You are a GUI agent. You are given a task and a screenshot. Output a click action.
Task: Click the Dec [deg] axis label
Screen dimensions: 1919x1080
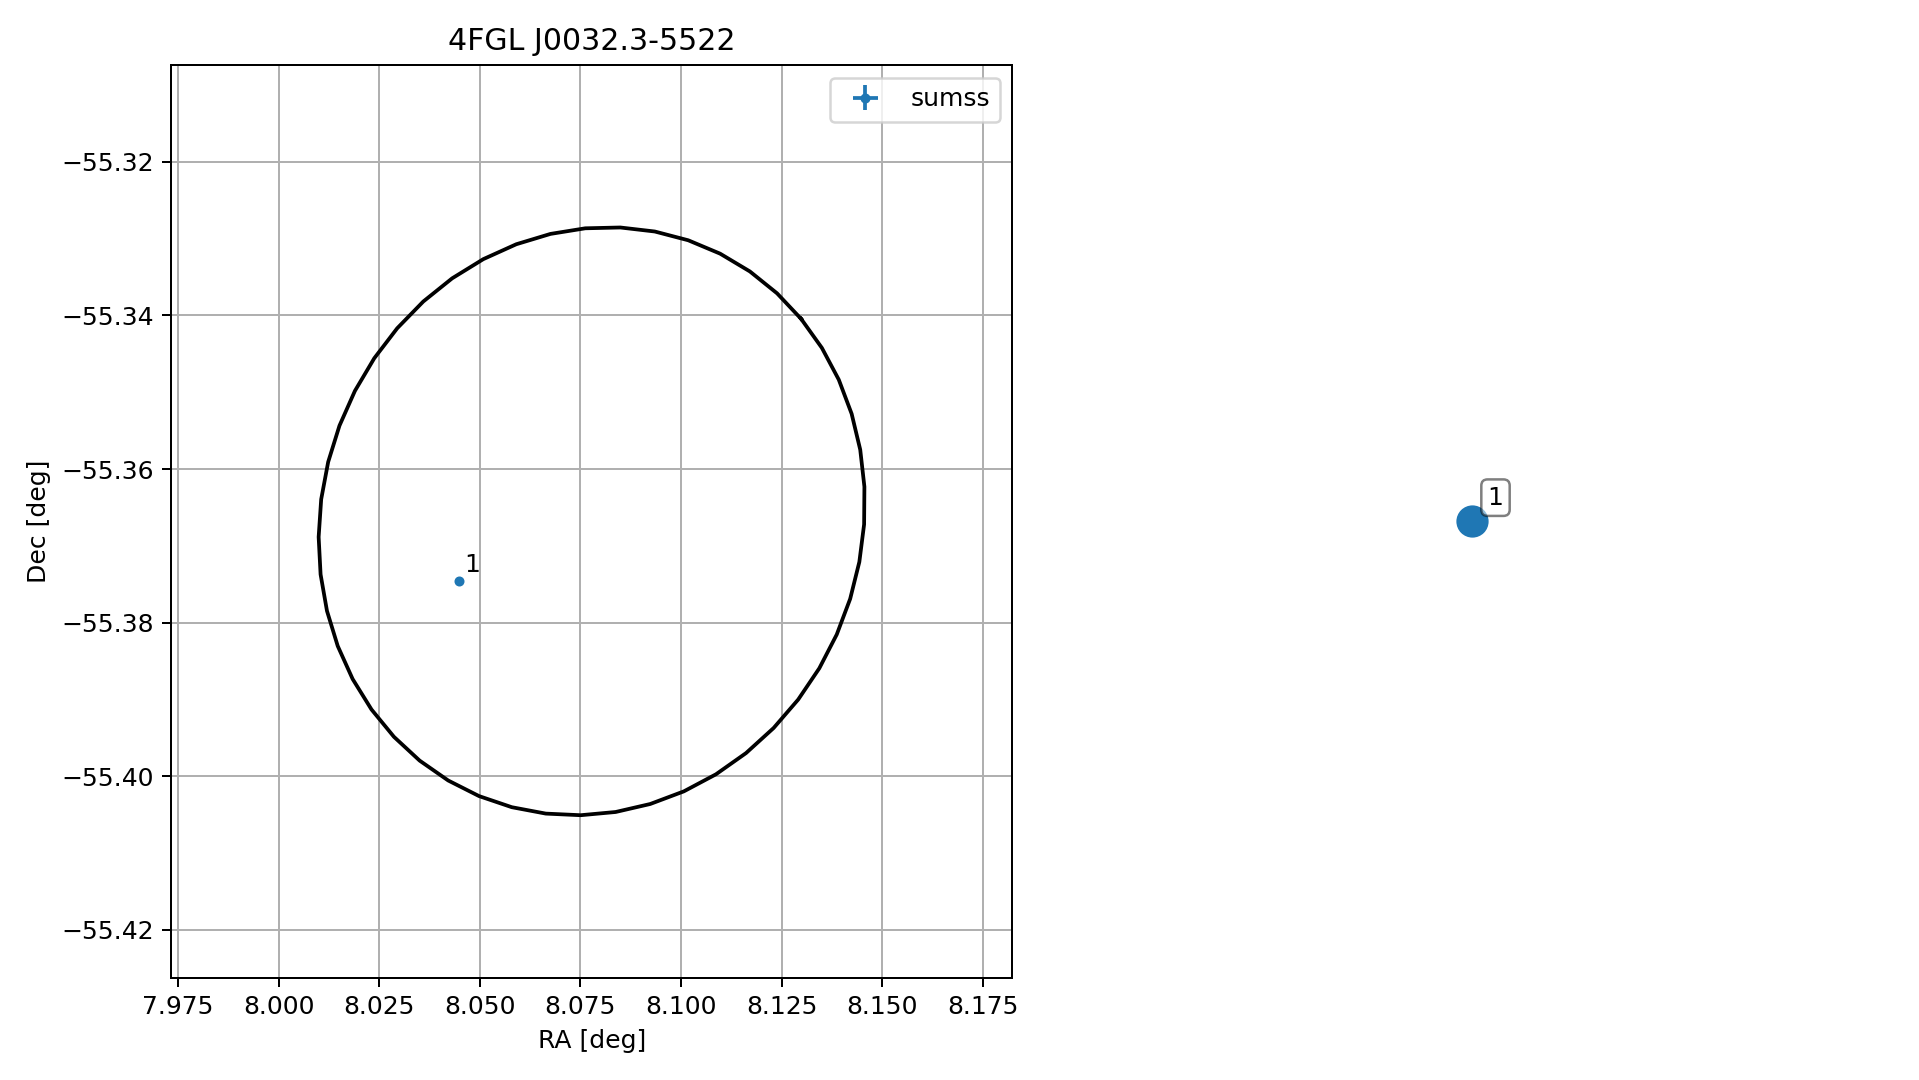pos(37,522)
